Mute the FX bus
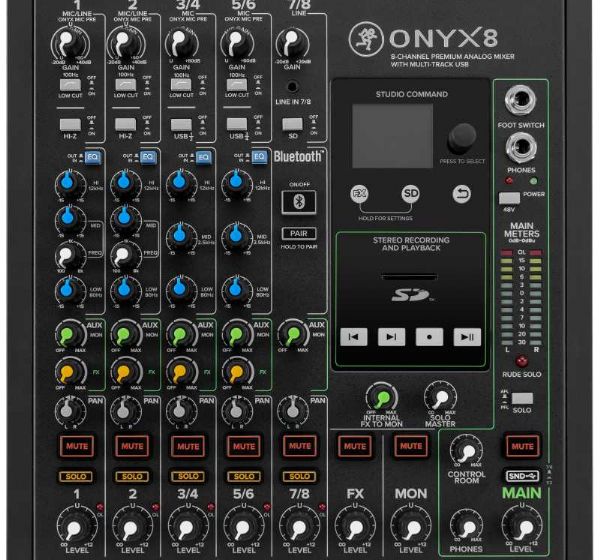Screen dimensions: 600x560 point(355,446)
